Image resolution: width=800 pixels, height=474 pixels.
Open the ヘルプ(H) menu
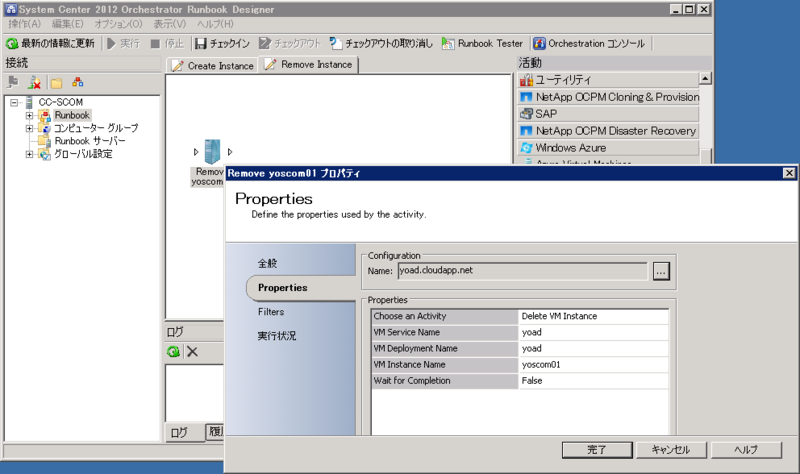click(x=215, y=24)
